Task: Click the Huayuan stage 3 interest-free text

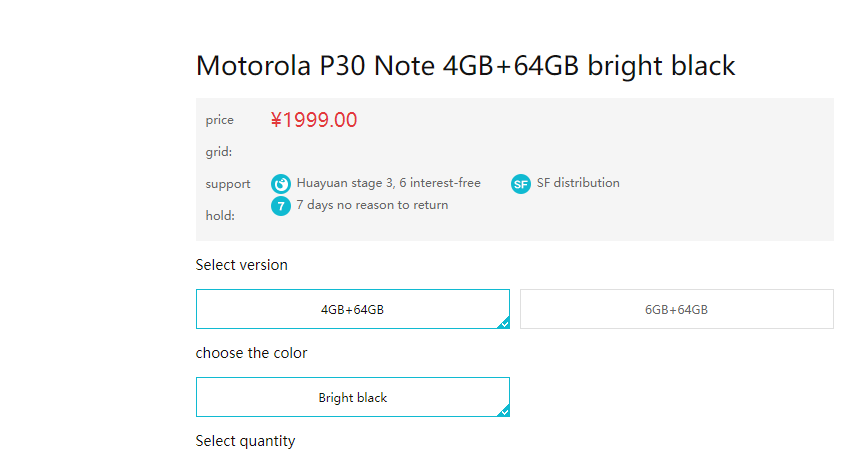Action: 388,183
